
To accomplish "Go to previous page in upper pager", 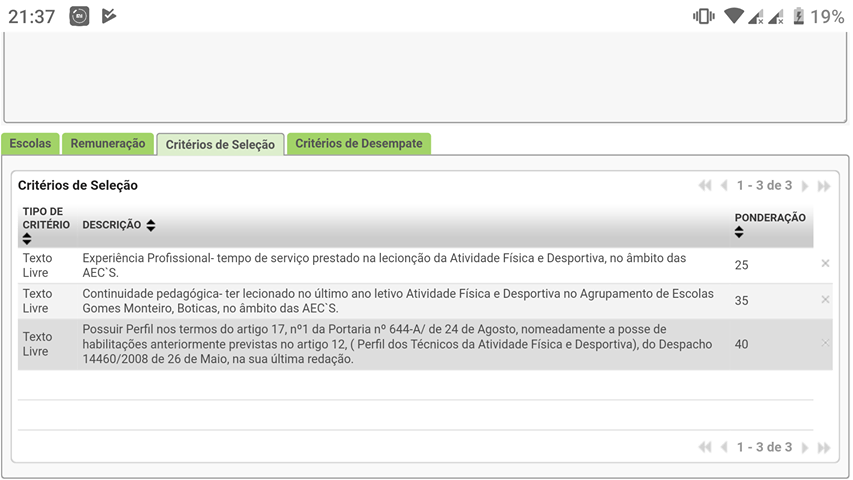I will (724, 186).
